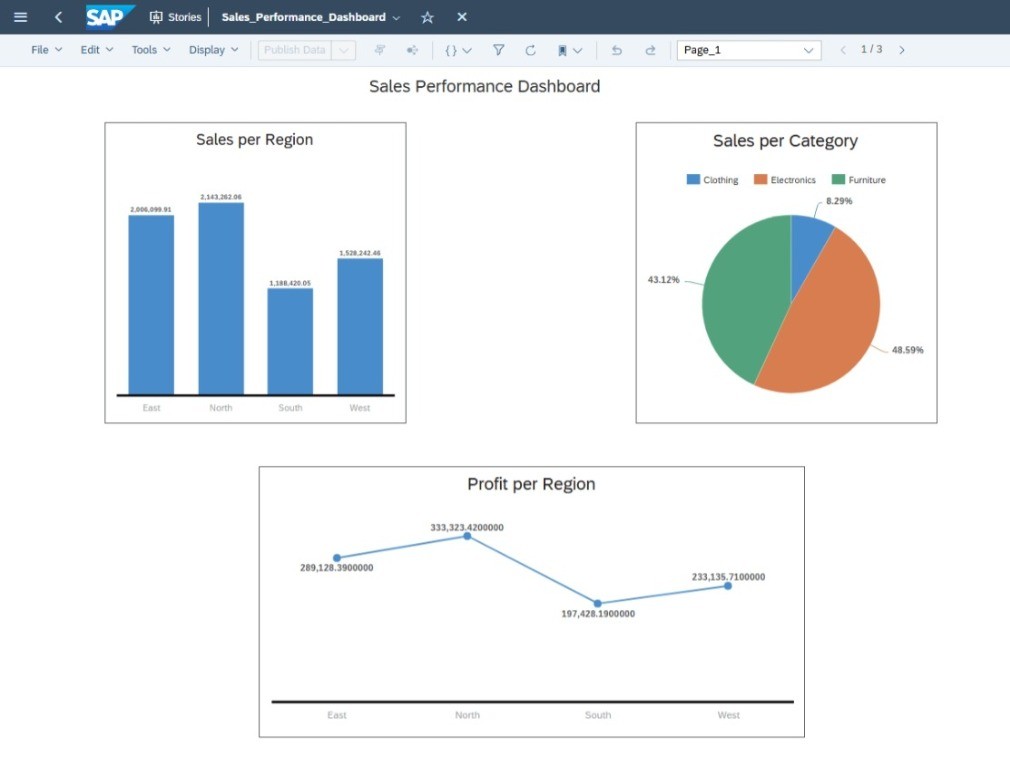
Task: Go to the next page arrow
Action: pyautogui.click(x=902, y=50)
